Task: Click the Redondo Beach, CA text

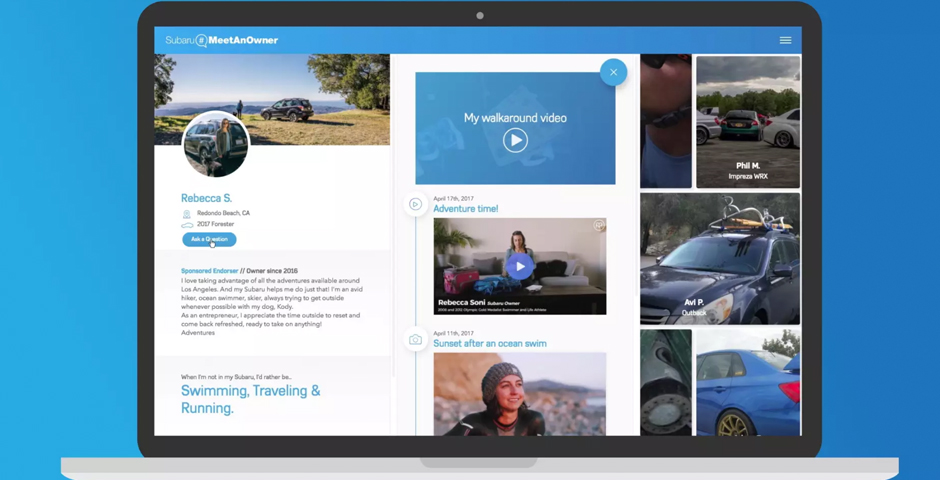Action: pos(224,213)
